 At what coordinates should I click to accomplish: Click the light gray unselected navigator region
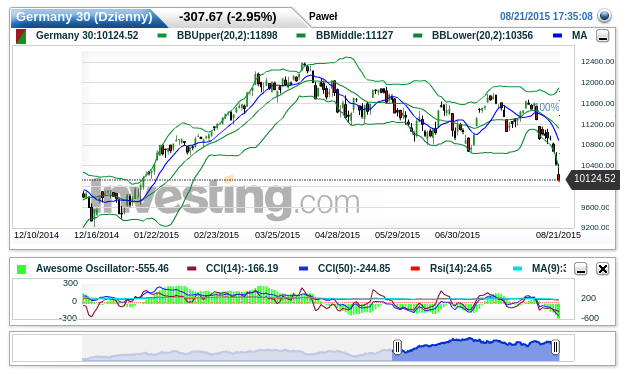238,348
